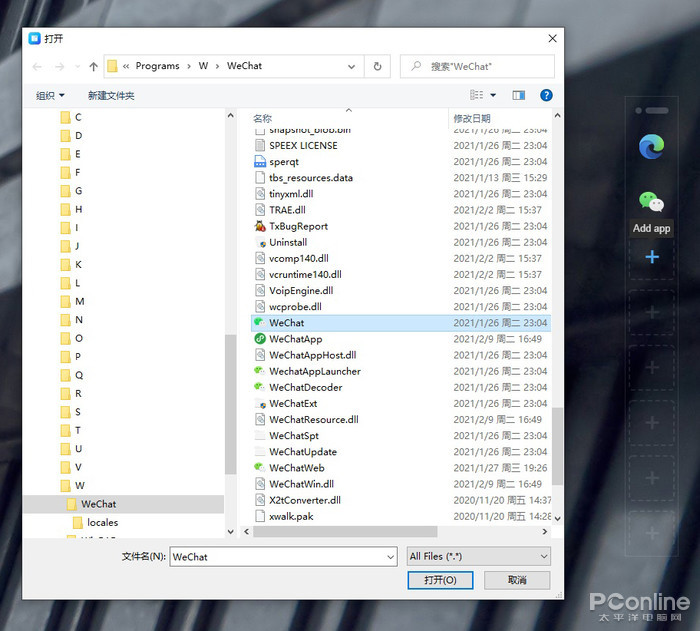Select SPEEX LICENSE file

click(x=303, y=146)
